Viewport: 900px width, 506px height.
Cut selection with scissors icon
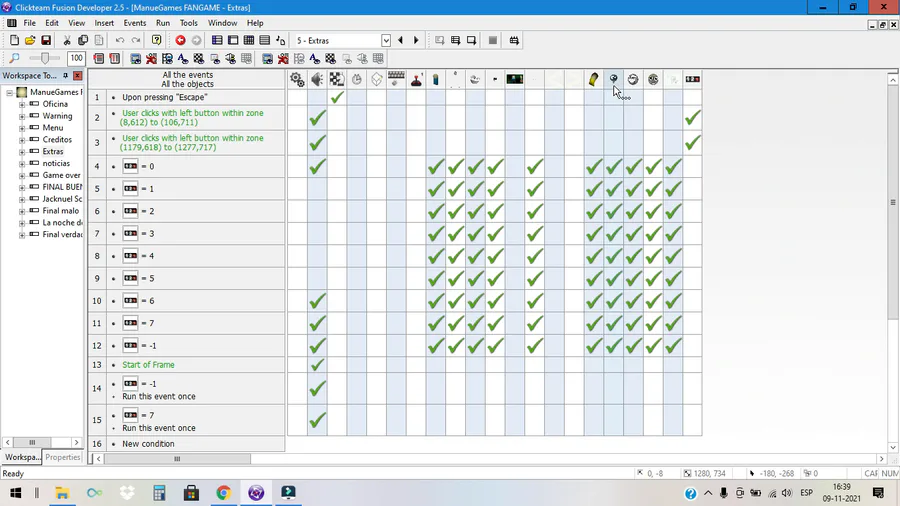(67, 40)
